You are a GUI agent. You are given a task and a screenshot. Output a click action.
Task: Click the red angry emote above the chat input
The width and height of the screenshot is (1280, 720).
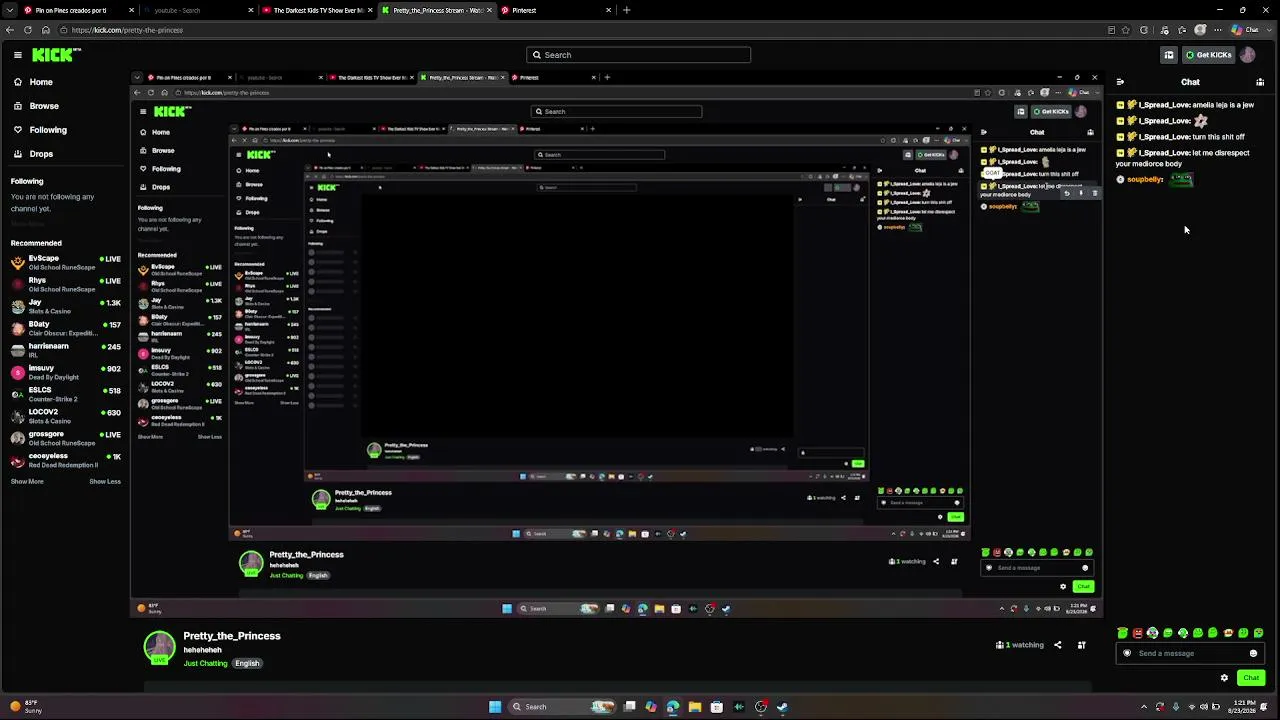1138,633
